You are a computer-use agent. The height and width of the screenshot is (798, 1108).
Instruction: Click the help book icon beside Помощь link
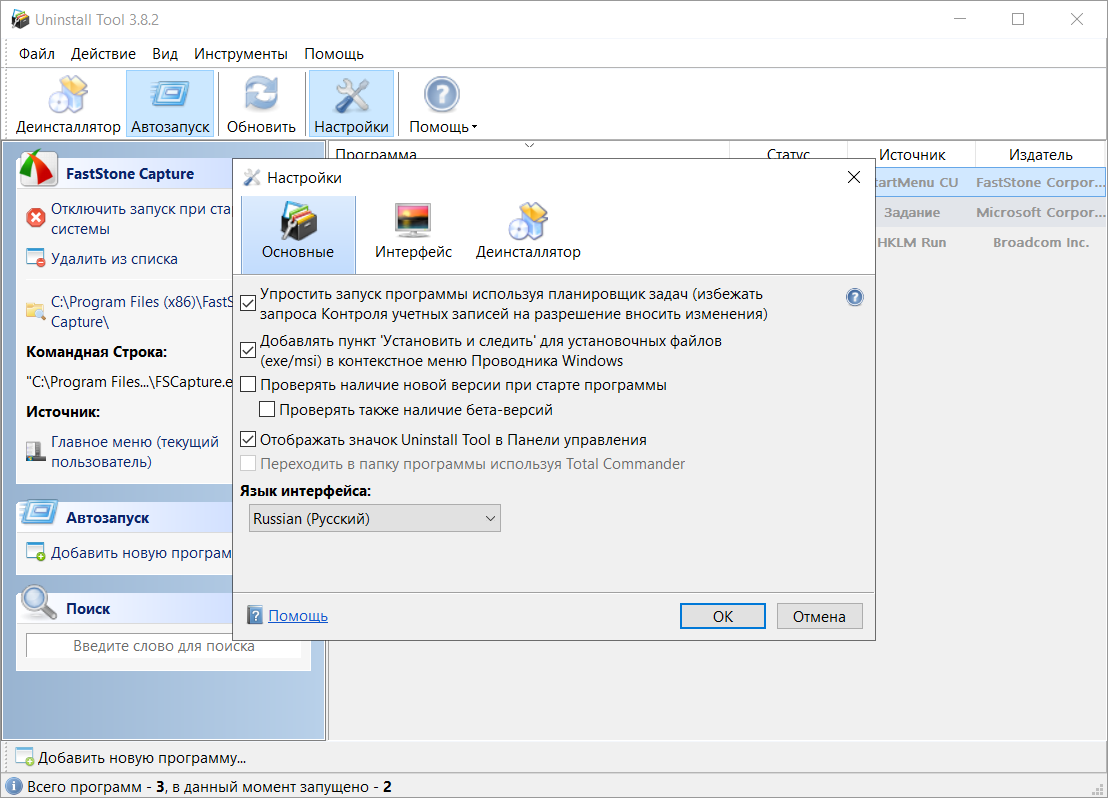(255, 615)
